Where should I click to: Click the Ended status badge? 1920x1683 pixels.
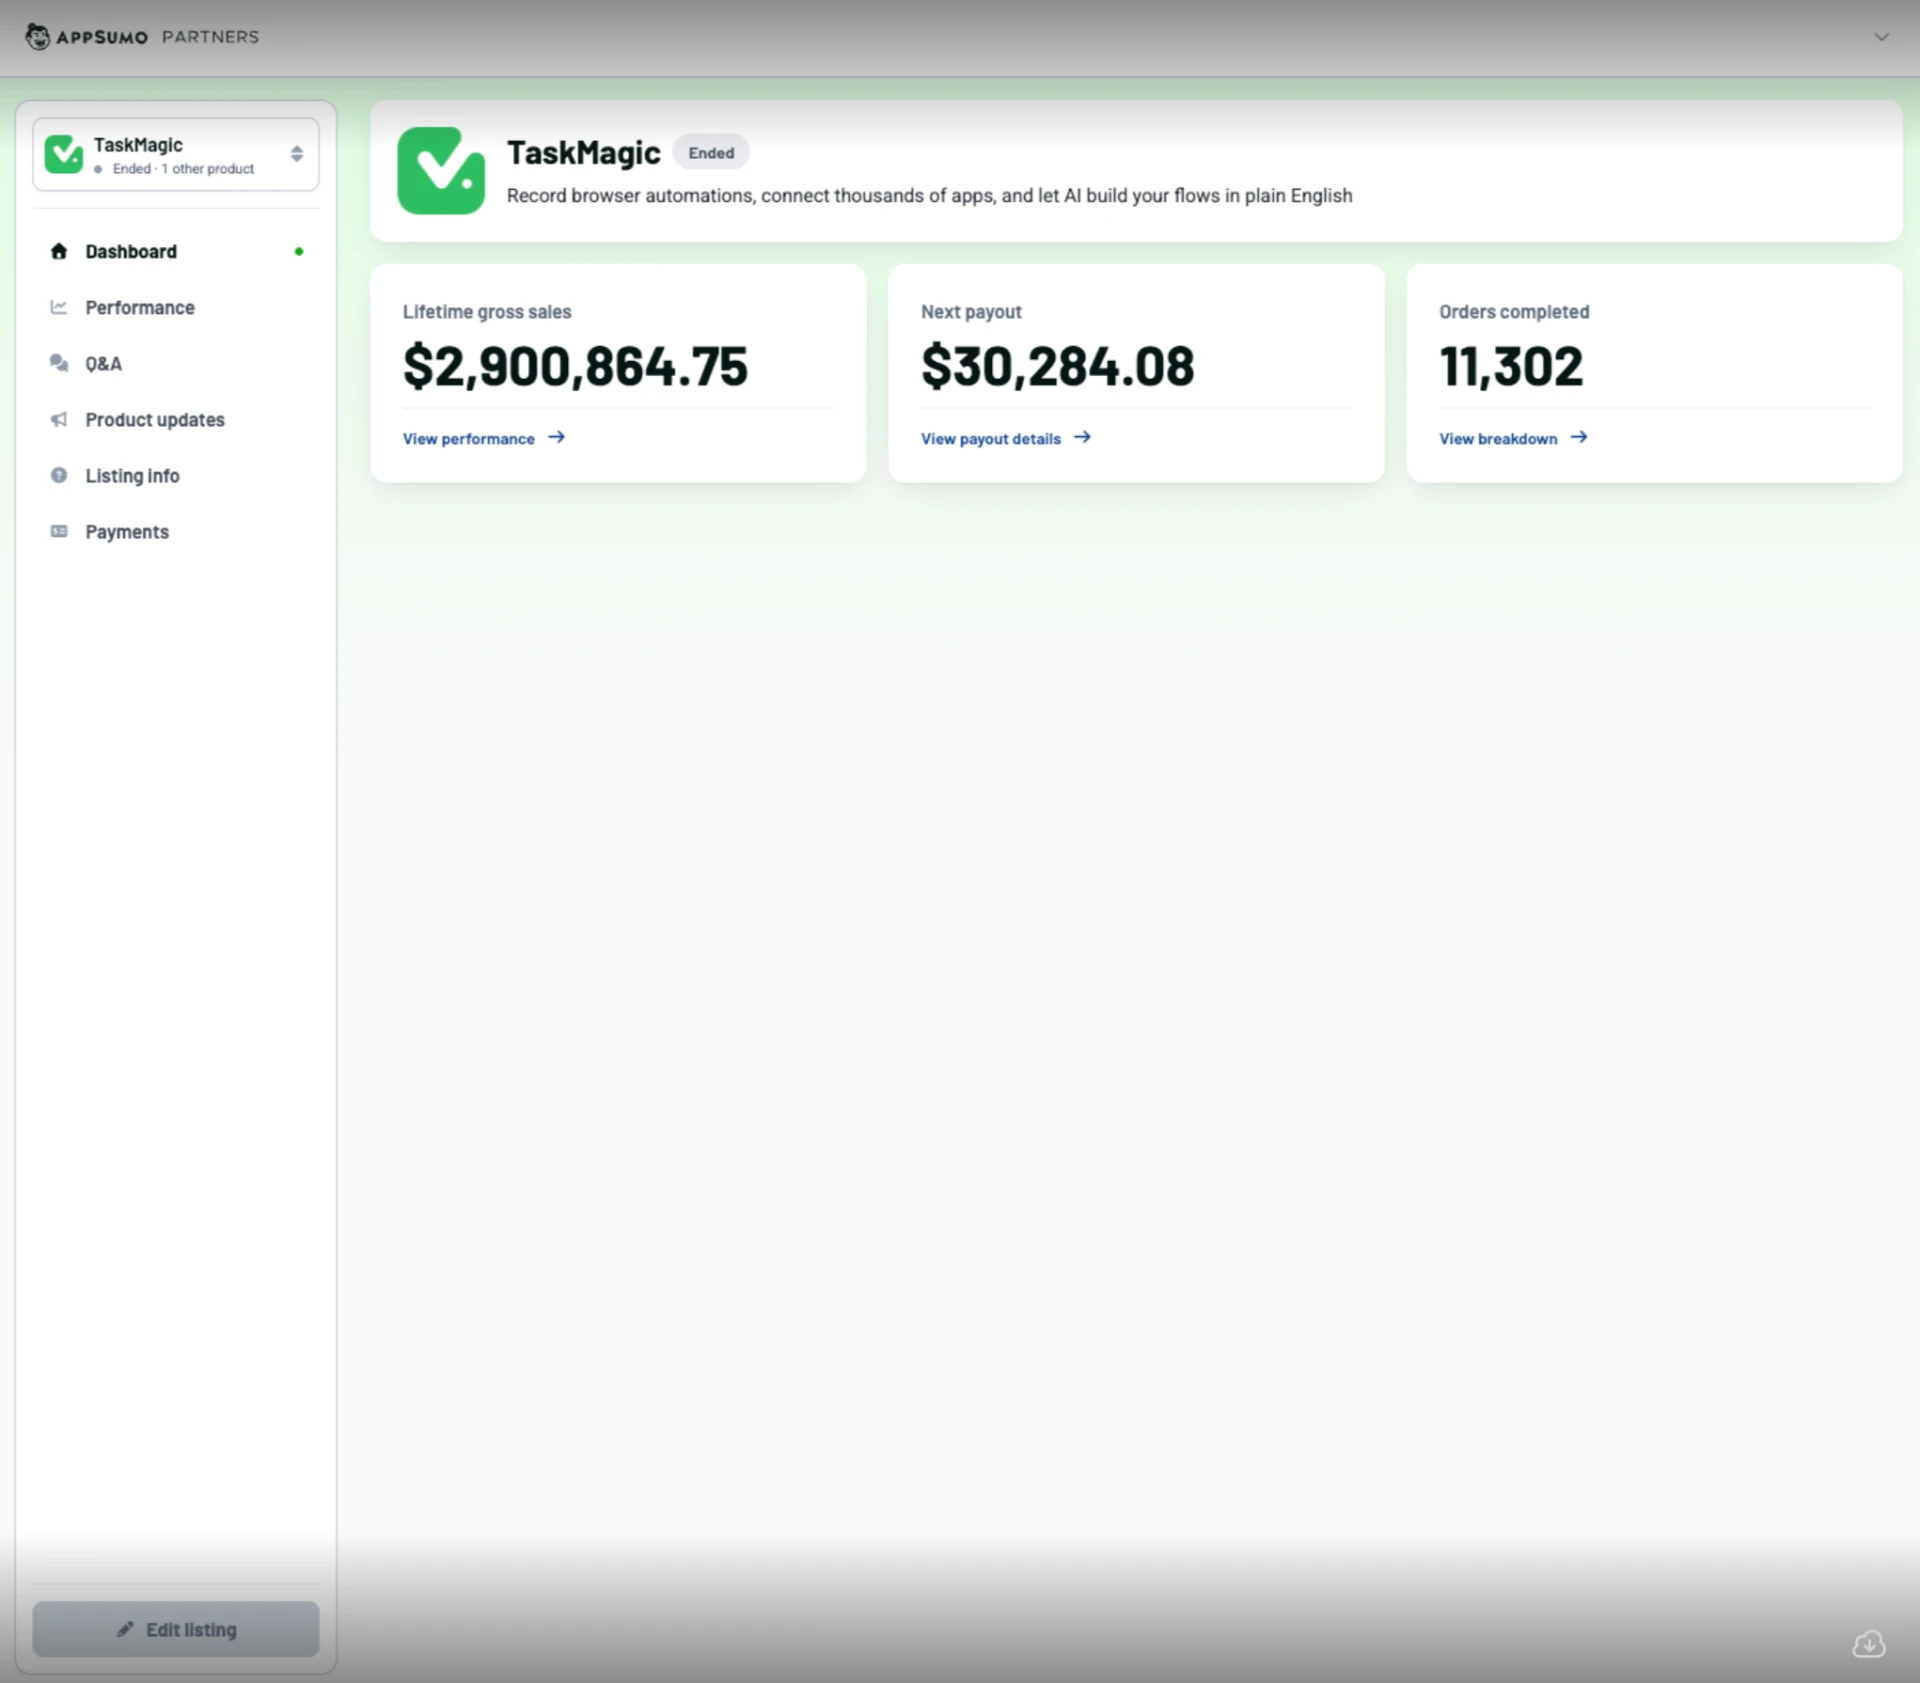[x=711, y=153]
